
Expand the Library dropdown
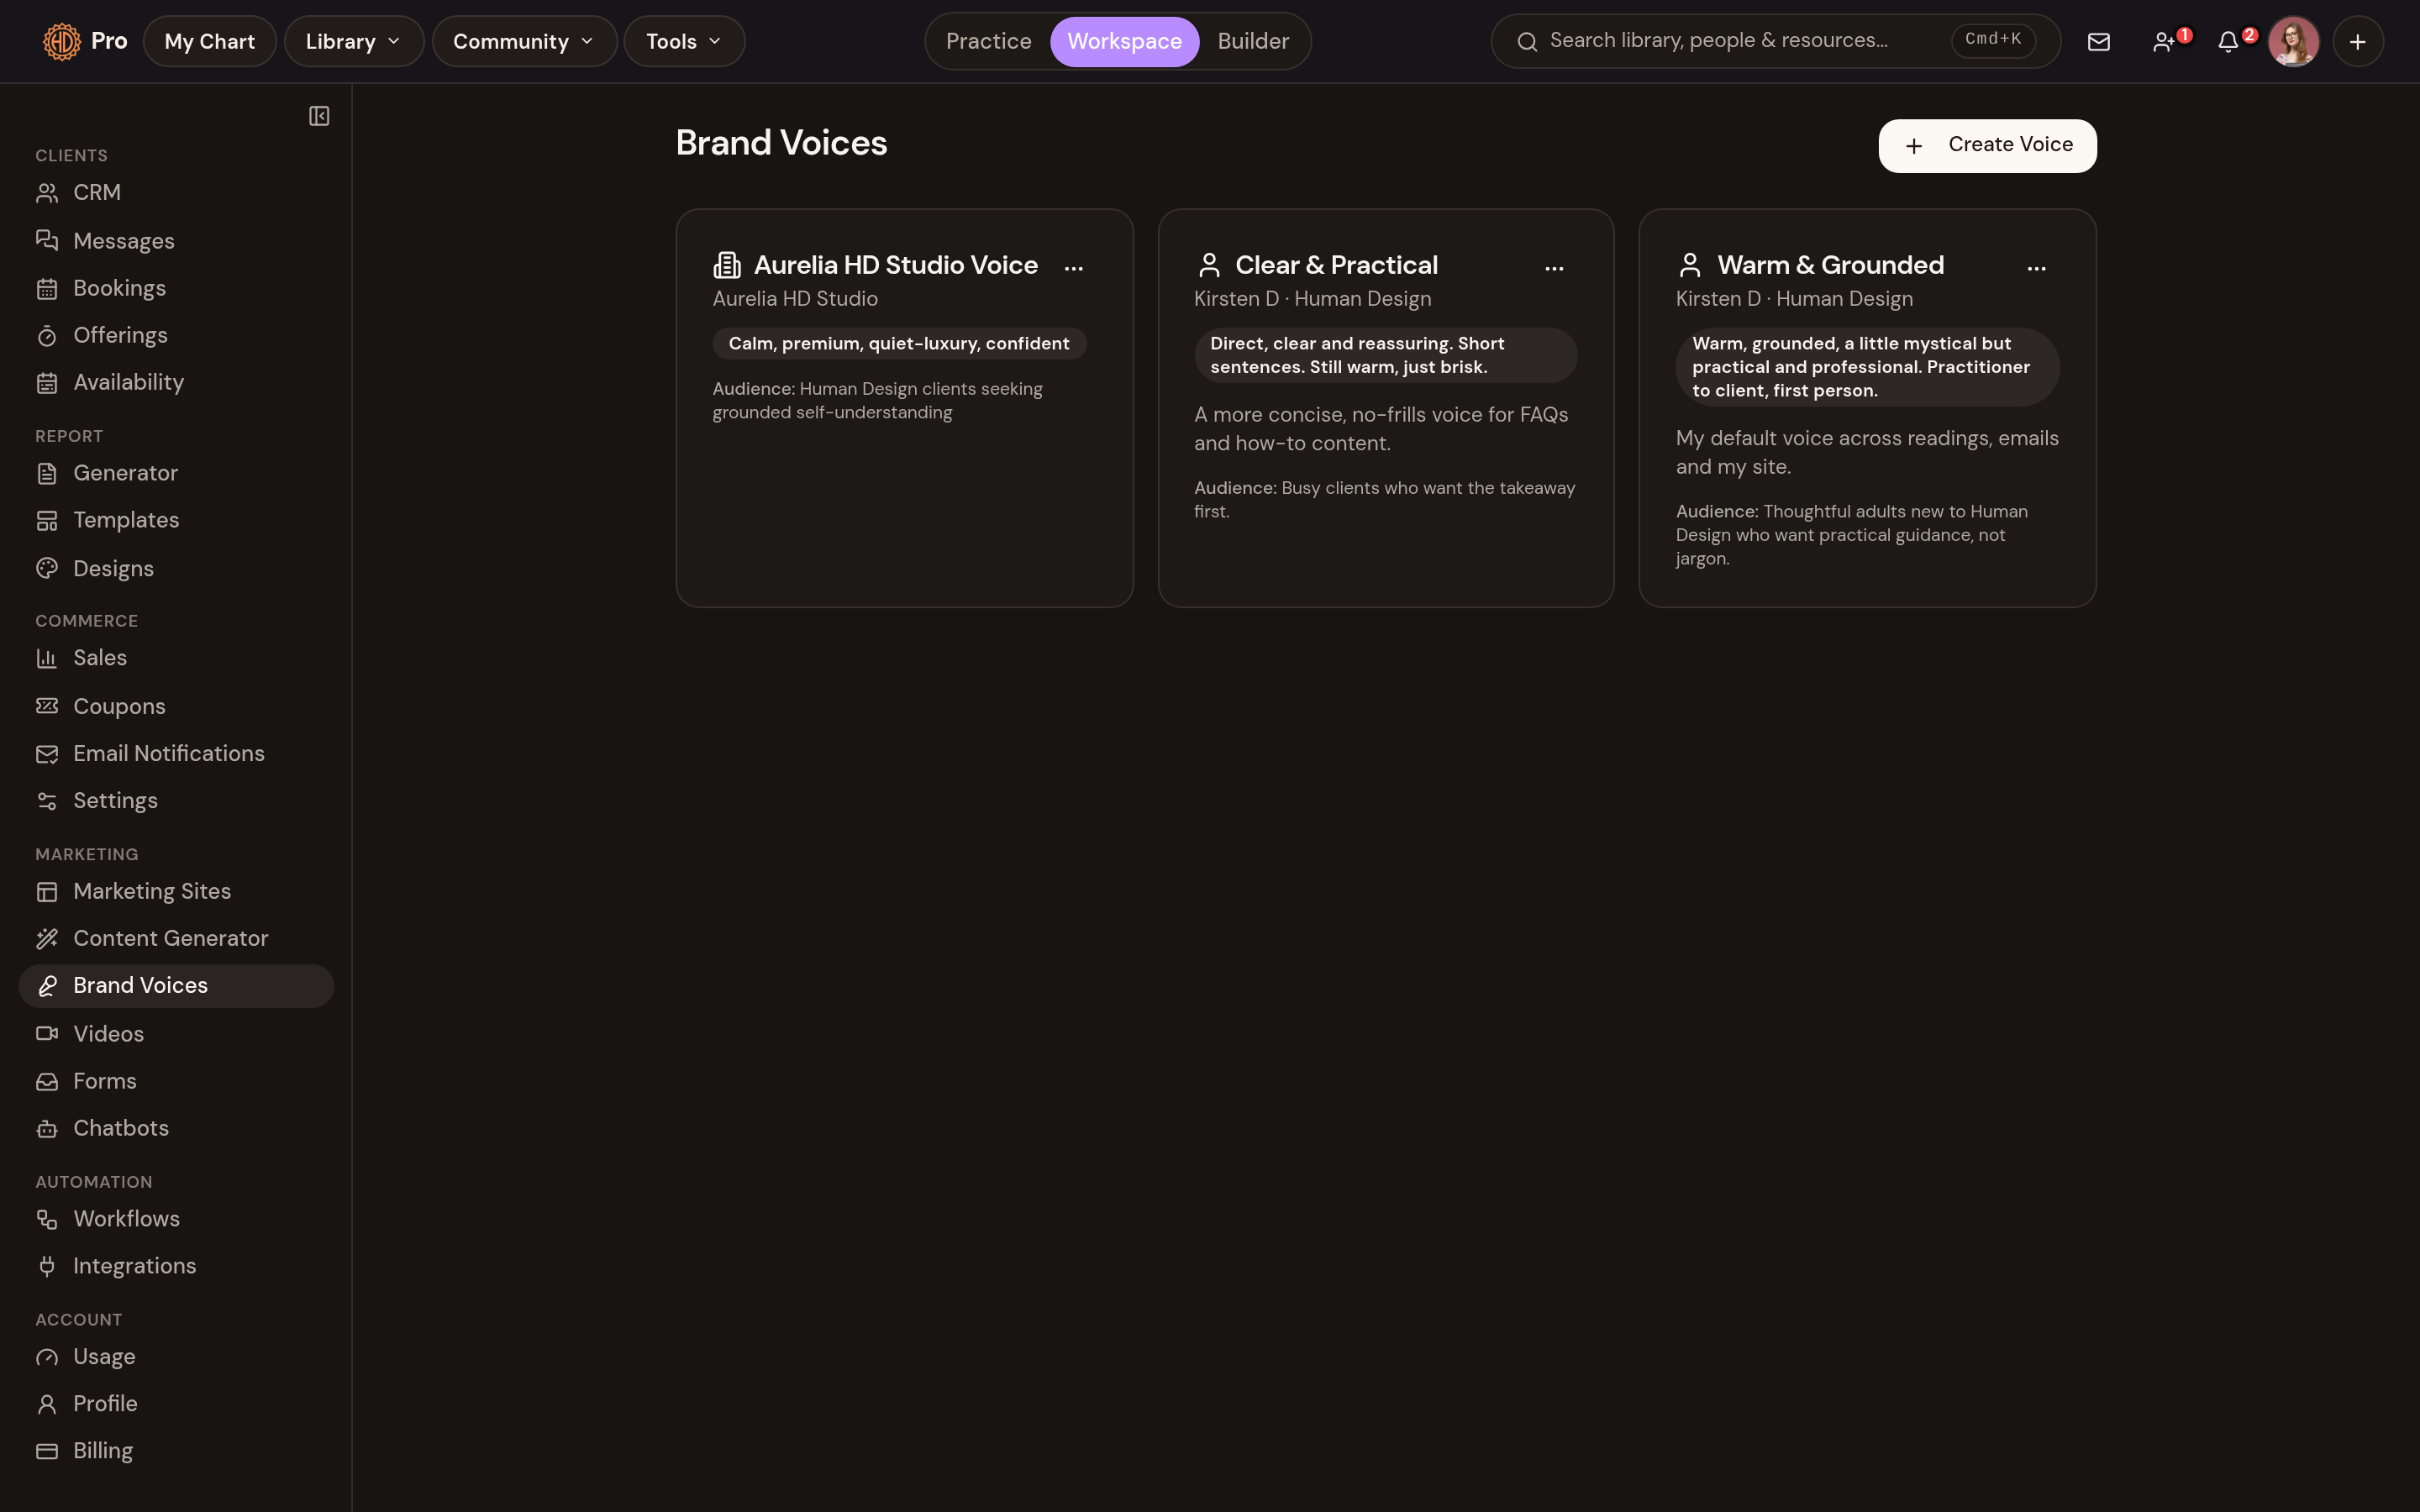tap(354, 41)
